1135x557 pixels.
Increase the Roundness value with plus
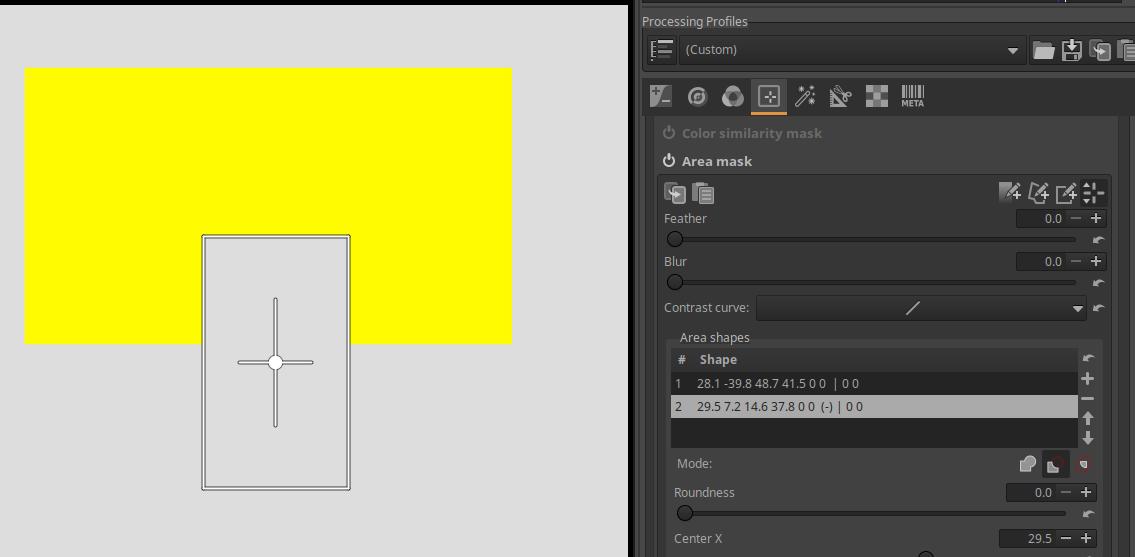tap(1086, 492)
